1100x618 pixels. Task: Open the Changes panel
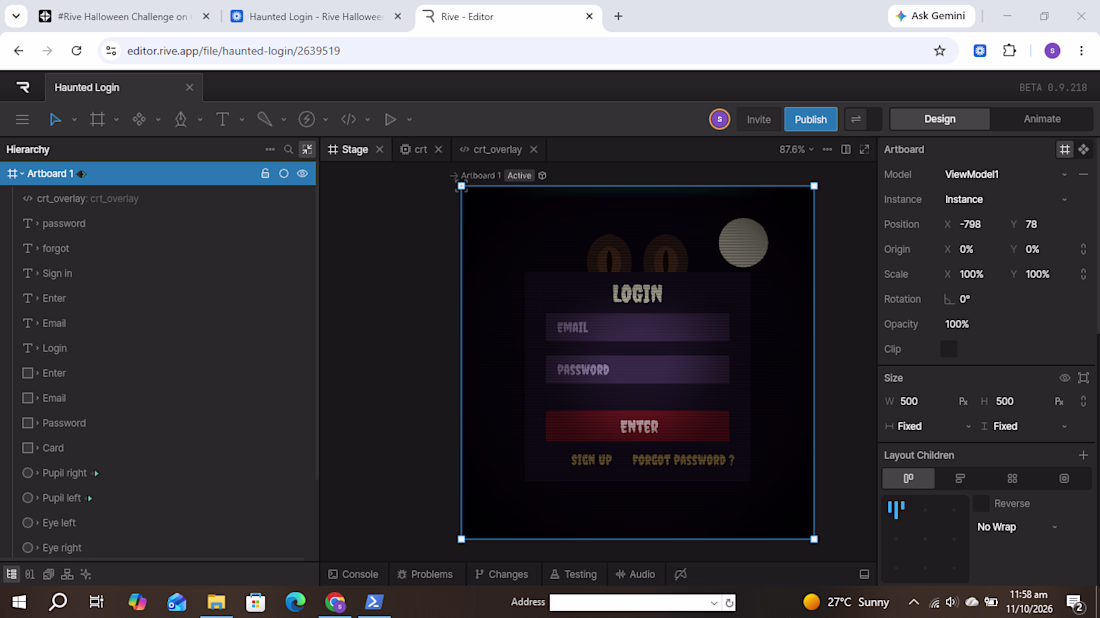tap(502, 575)
